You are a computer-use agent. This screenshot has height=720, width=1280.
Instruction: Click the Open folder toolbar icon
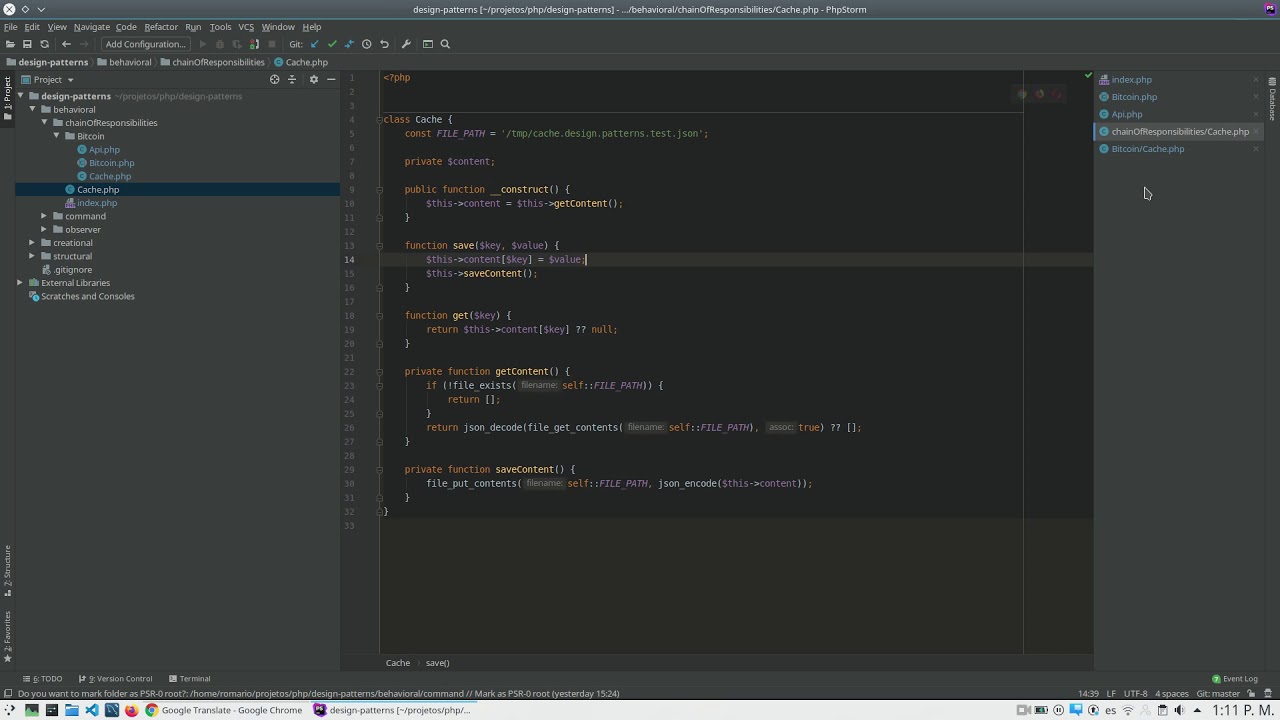coord(10,44)
